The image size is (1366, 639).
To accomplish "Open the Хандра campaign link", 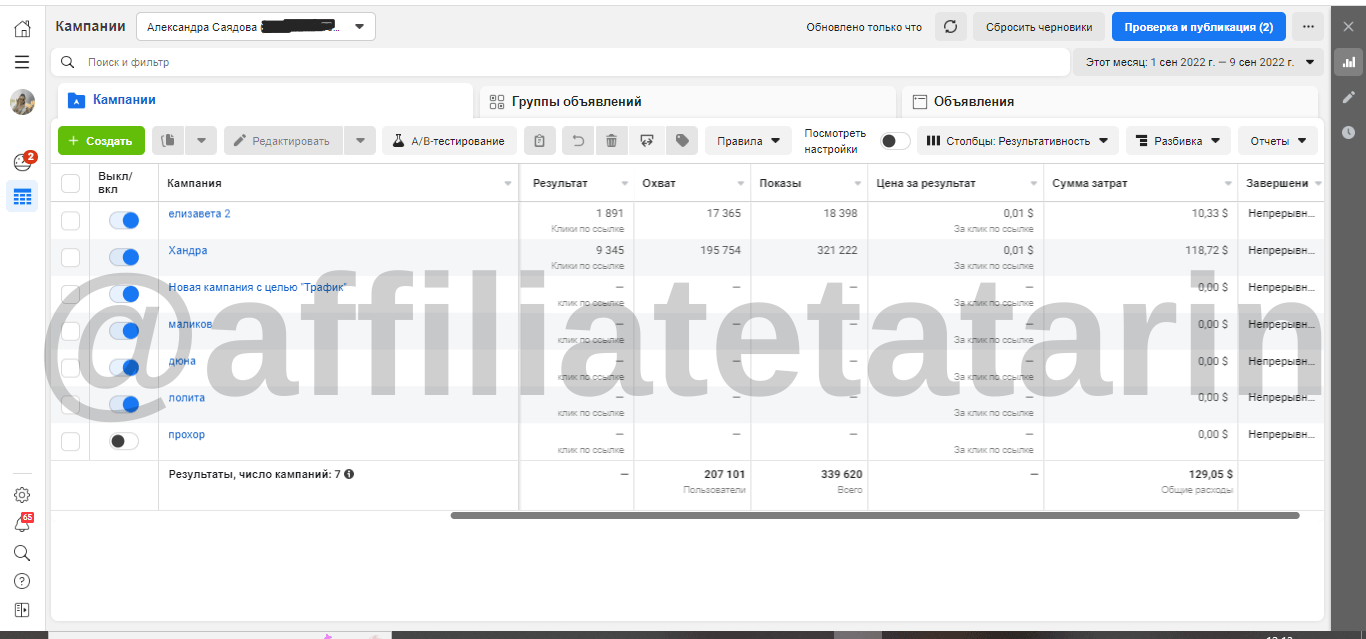I will click(188, 250).
